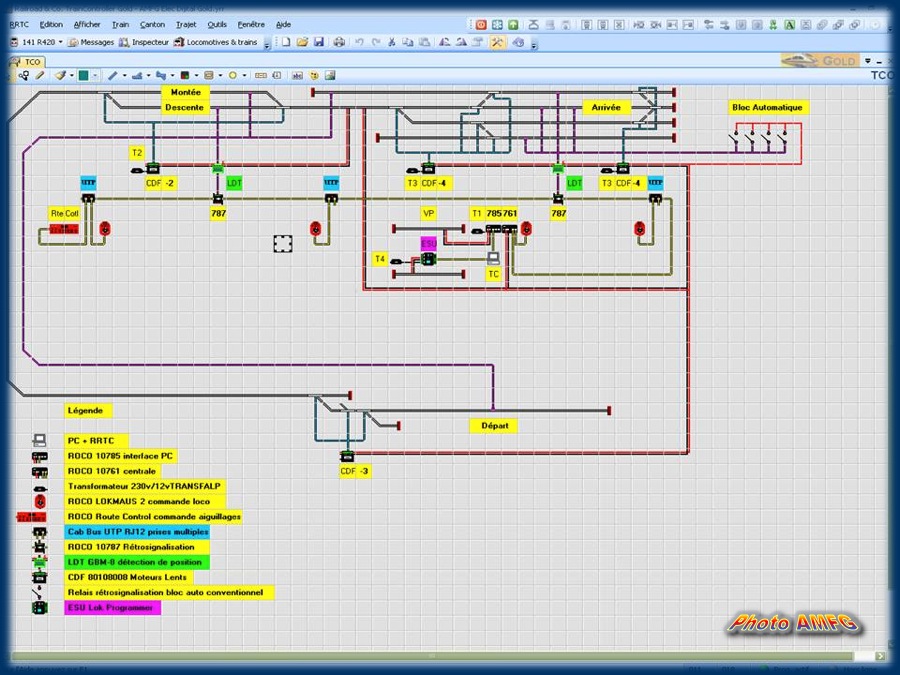900x675 pixels.
Task: Select the text label tool icon
Action: pos(297,75)
